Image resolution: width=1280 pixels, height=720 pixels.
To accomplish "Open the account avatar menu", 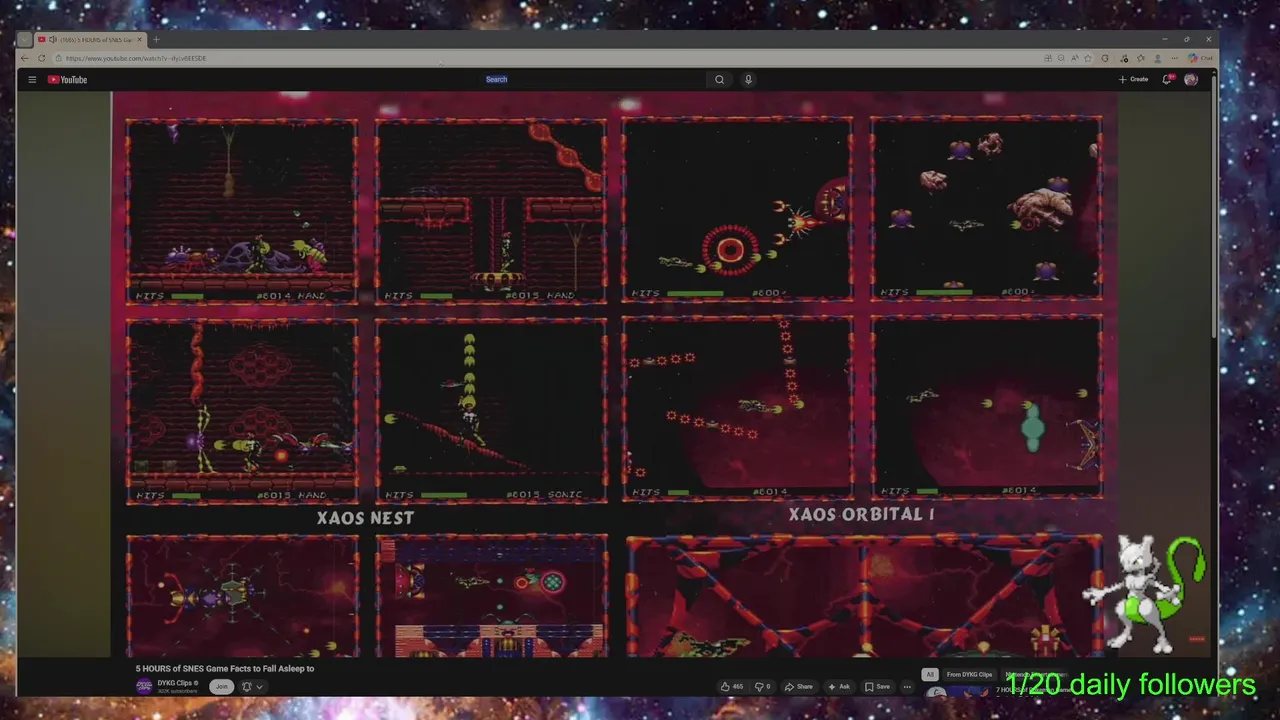I will [x=1191, y=80].
